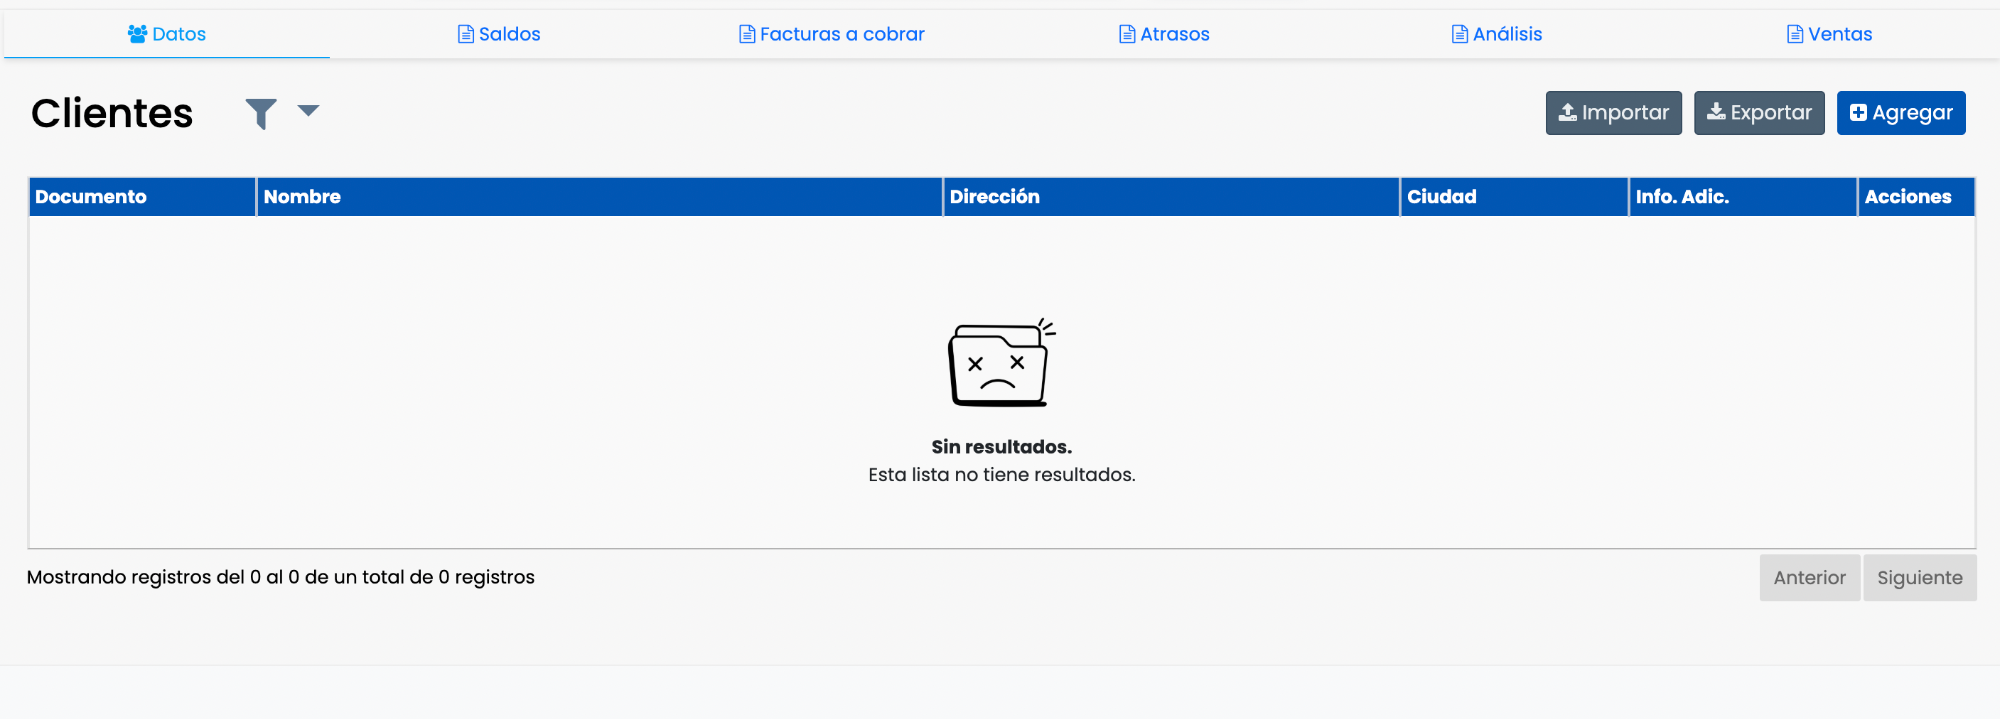
Task: Add a new client with Agregar
Action: 1900,113
